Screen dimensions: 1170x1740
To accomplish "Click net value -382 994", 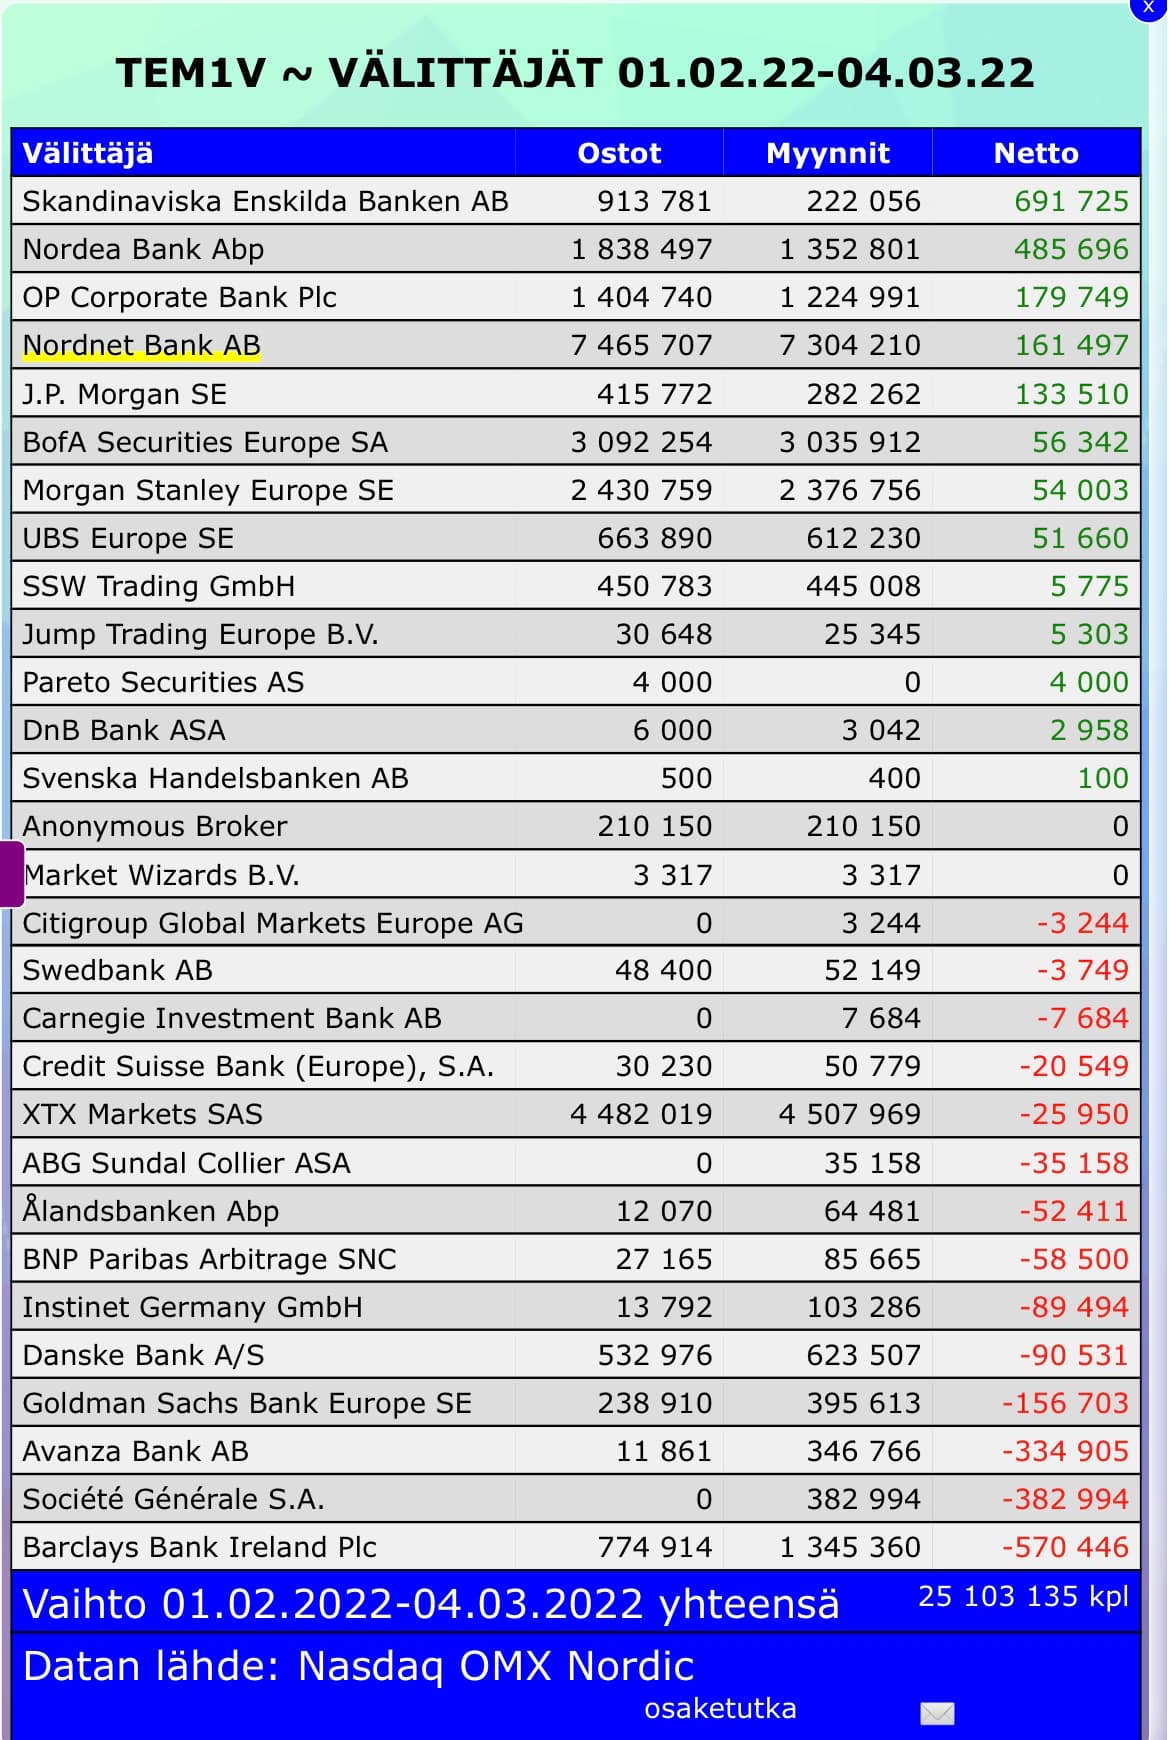I will (1065, 1499).
